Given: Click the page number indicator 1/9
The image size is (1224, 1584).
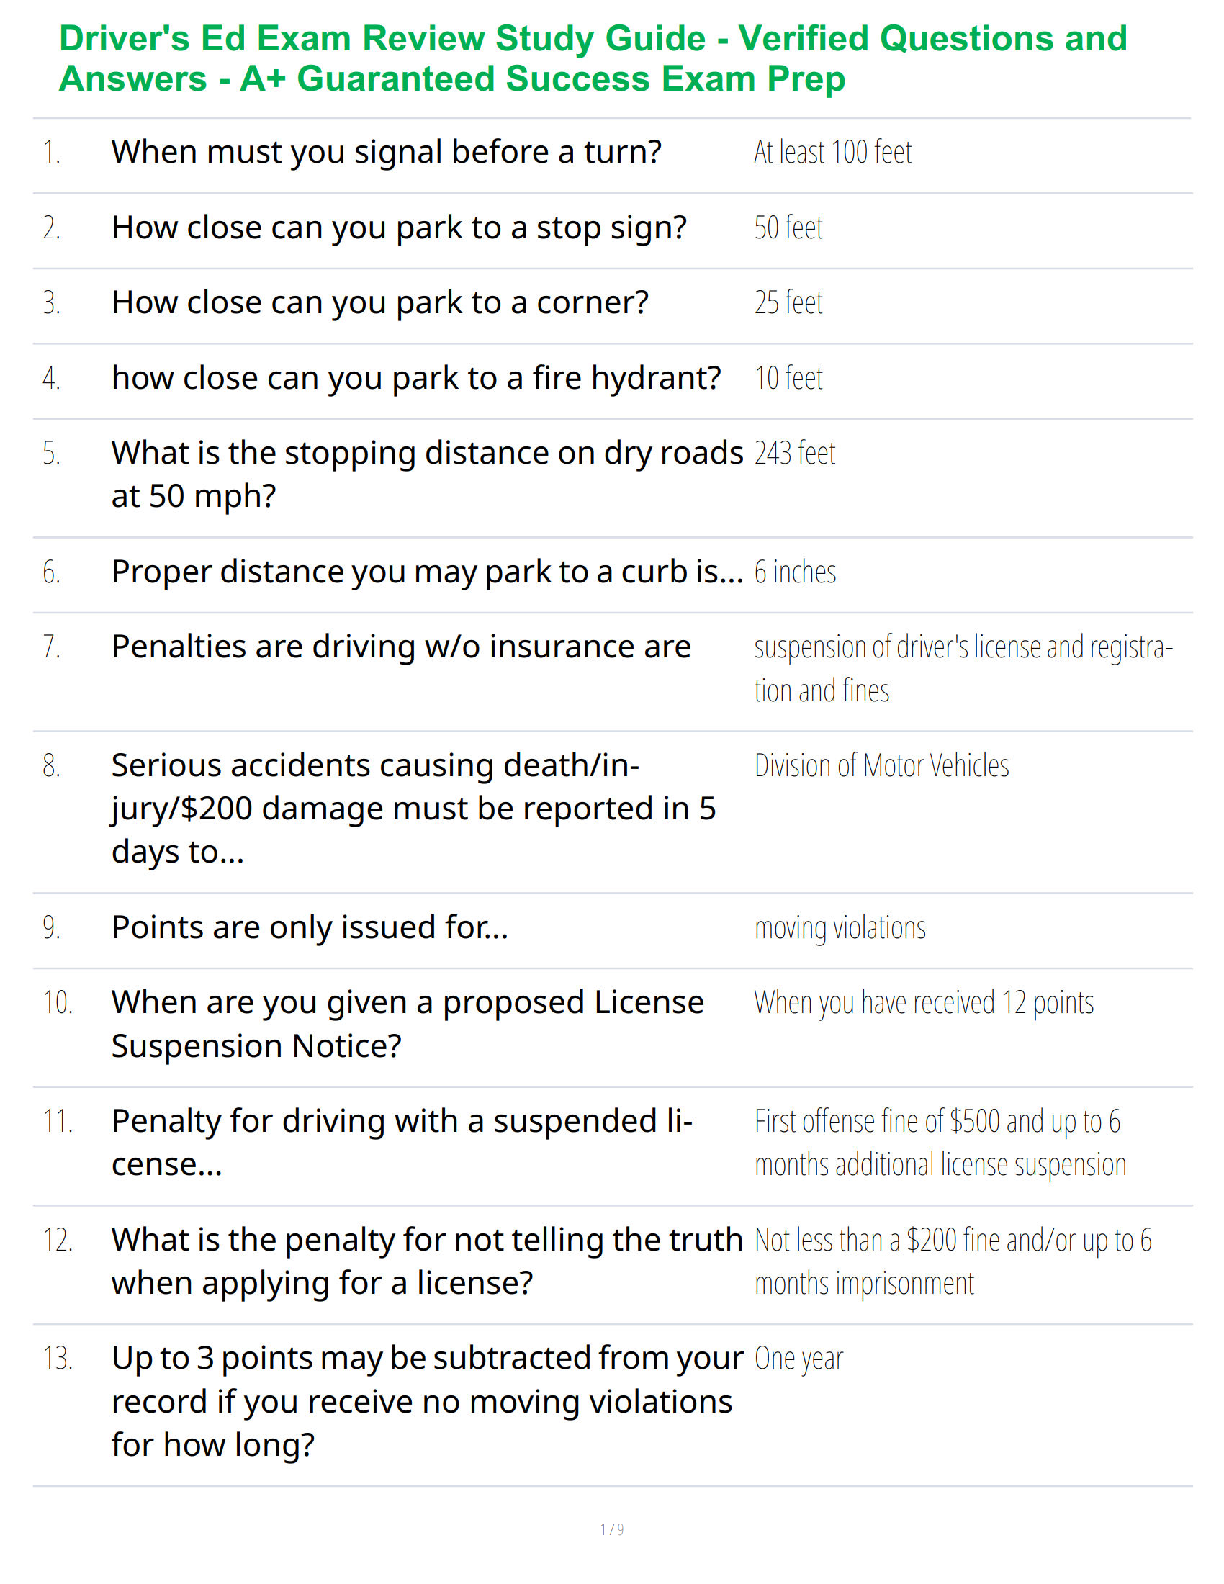Looking at the screenshot, I should [612, 1529].
